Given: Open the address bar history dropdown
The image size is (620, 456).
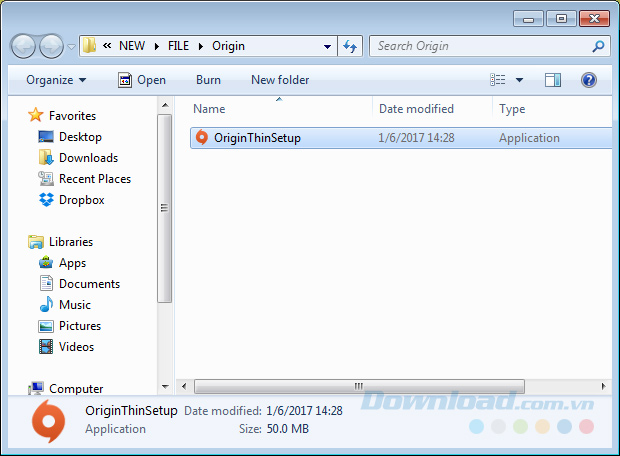Looking at the screenshot, I should [x=327, y=46].
